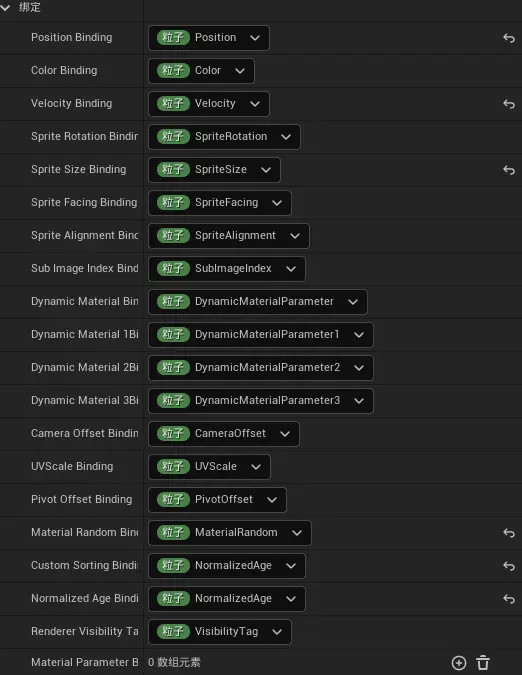The height and width of the screenshot is (675, 522).
Task: Open SubImageIndex binding dropdown
Action: [227, 269]
